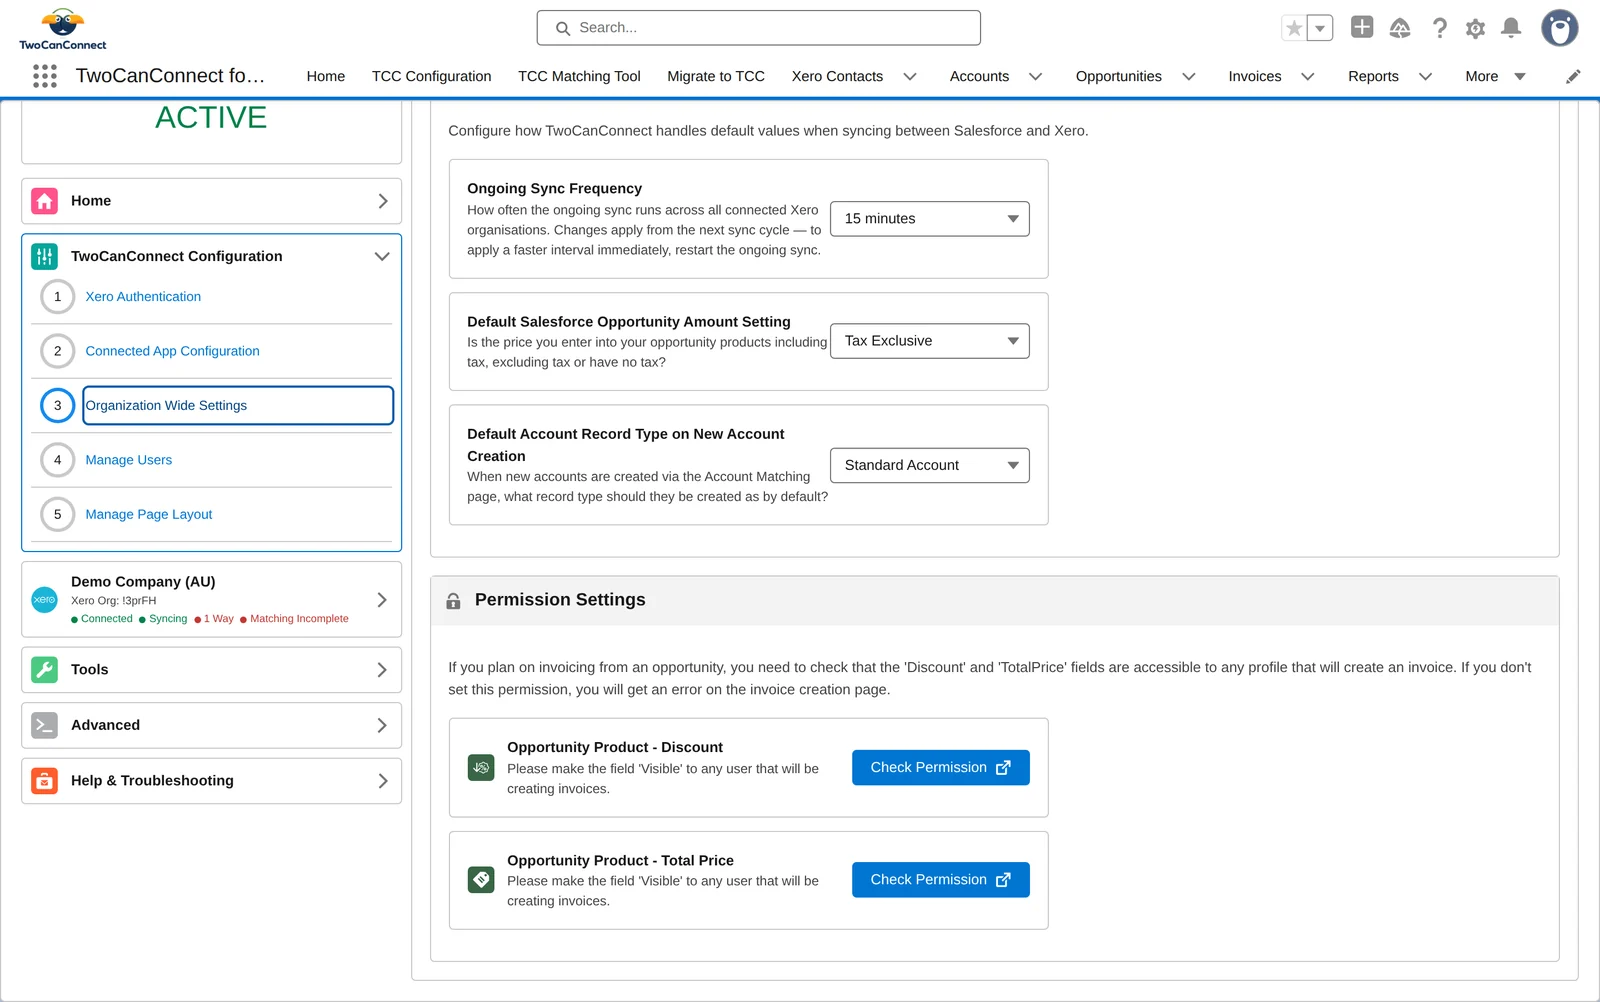
Task: Open the Ongoing Sync Frequency dropdown
Action: (x=930, y=219)
